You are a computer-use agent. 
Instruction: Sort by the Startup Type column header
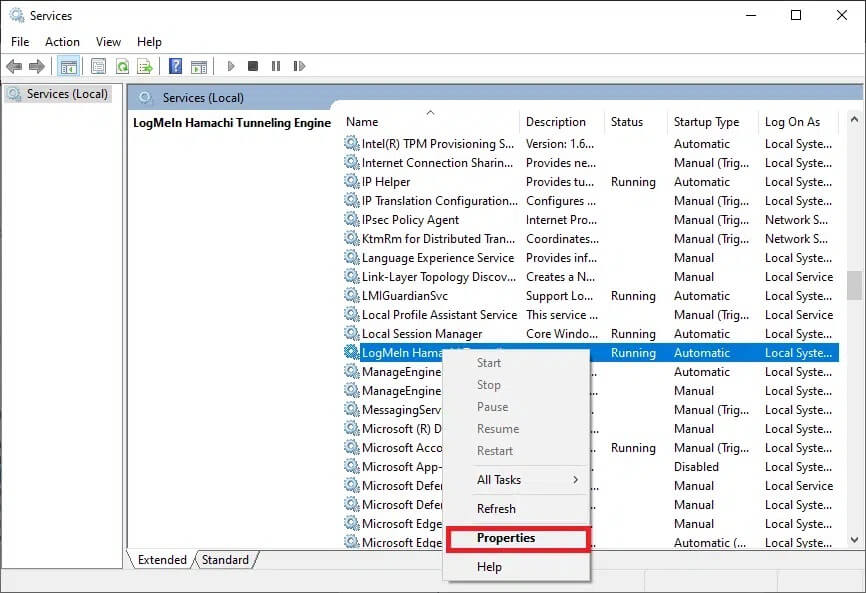pos(706,122)
